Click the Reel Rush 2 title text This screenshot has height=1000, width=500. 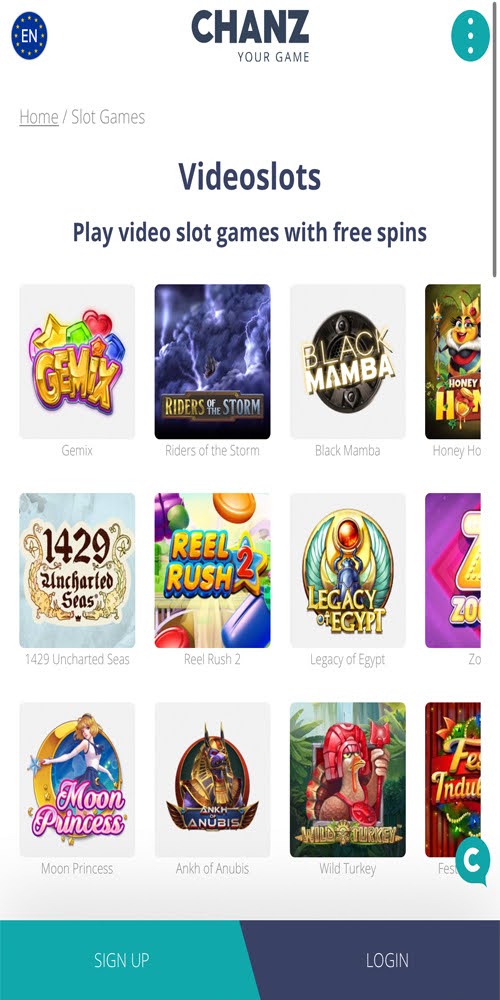click(212, 659)
